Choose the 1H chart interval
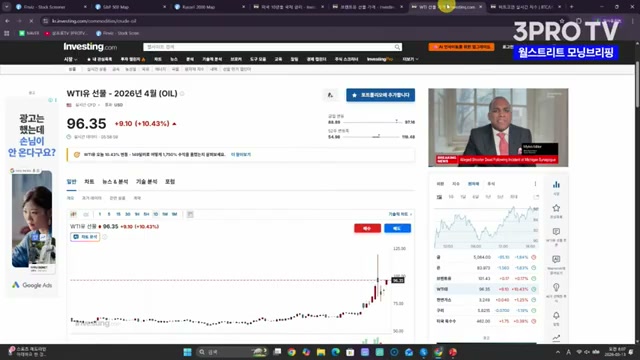This screenshot has height=360, width=640. point(137,214)
